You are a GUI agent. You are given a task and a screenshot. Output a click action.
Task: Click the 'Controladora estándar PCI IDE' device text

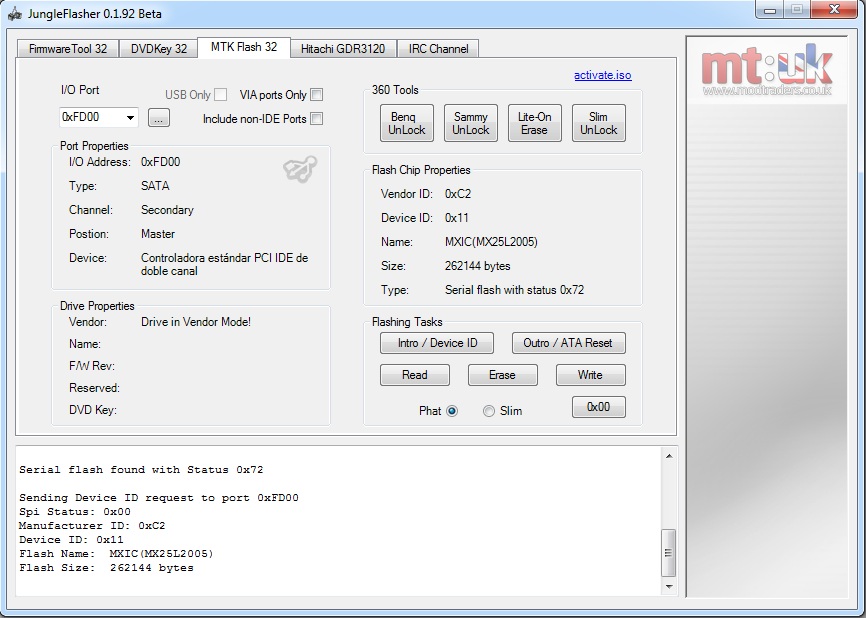(x=224, y=265)
